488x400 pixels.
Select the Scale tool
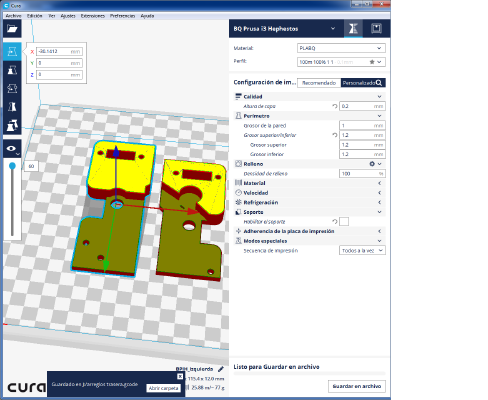point(12,70)
